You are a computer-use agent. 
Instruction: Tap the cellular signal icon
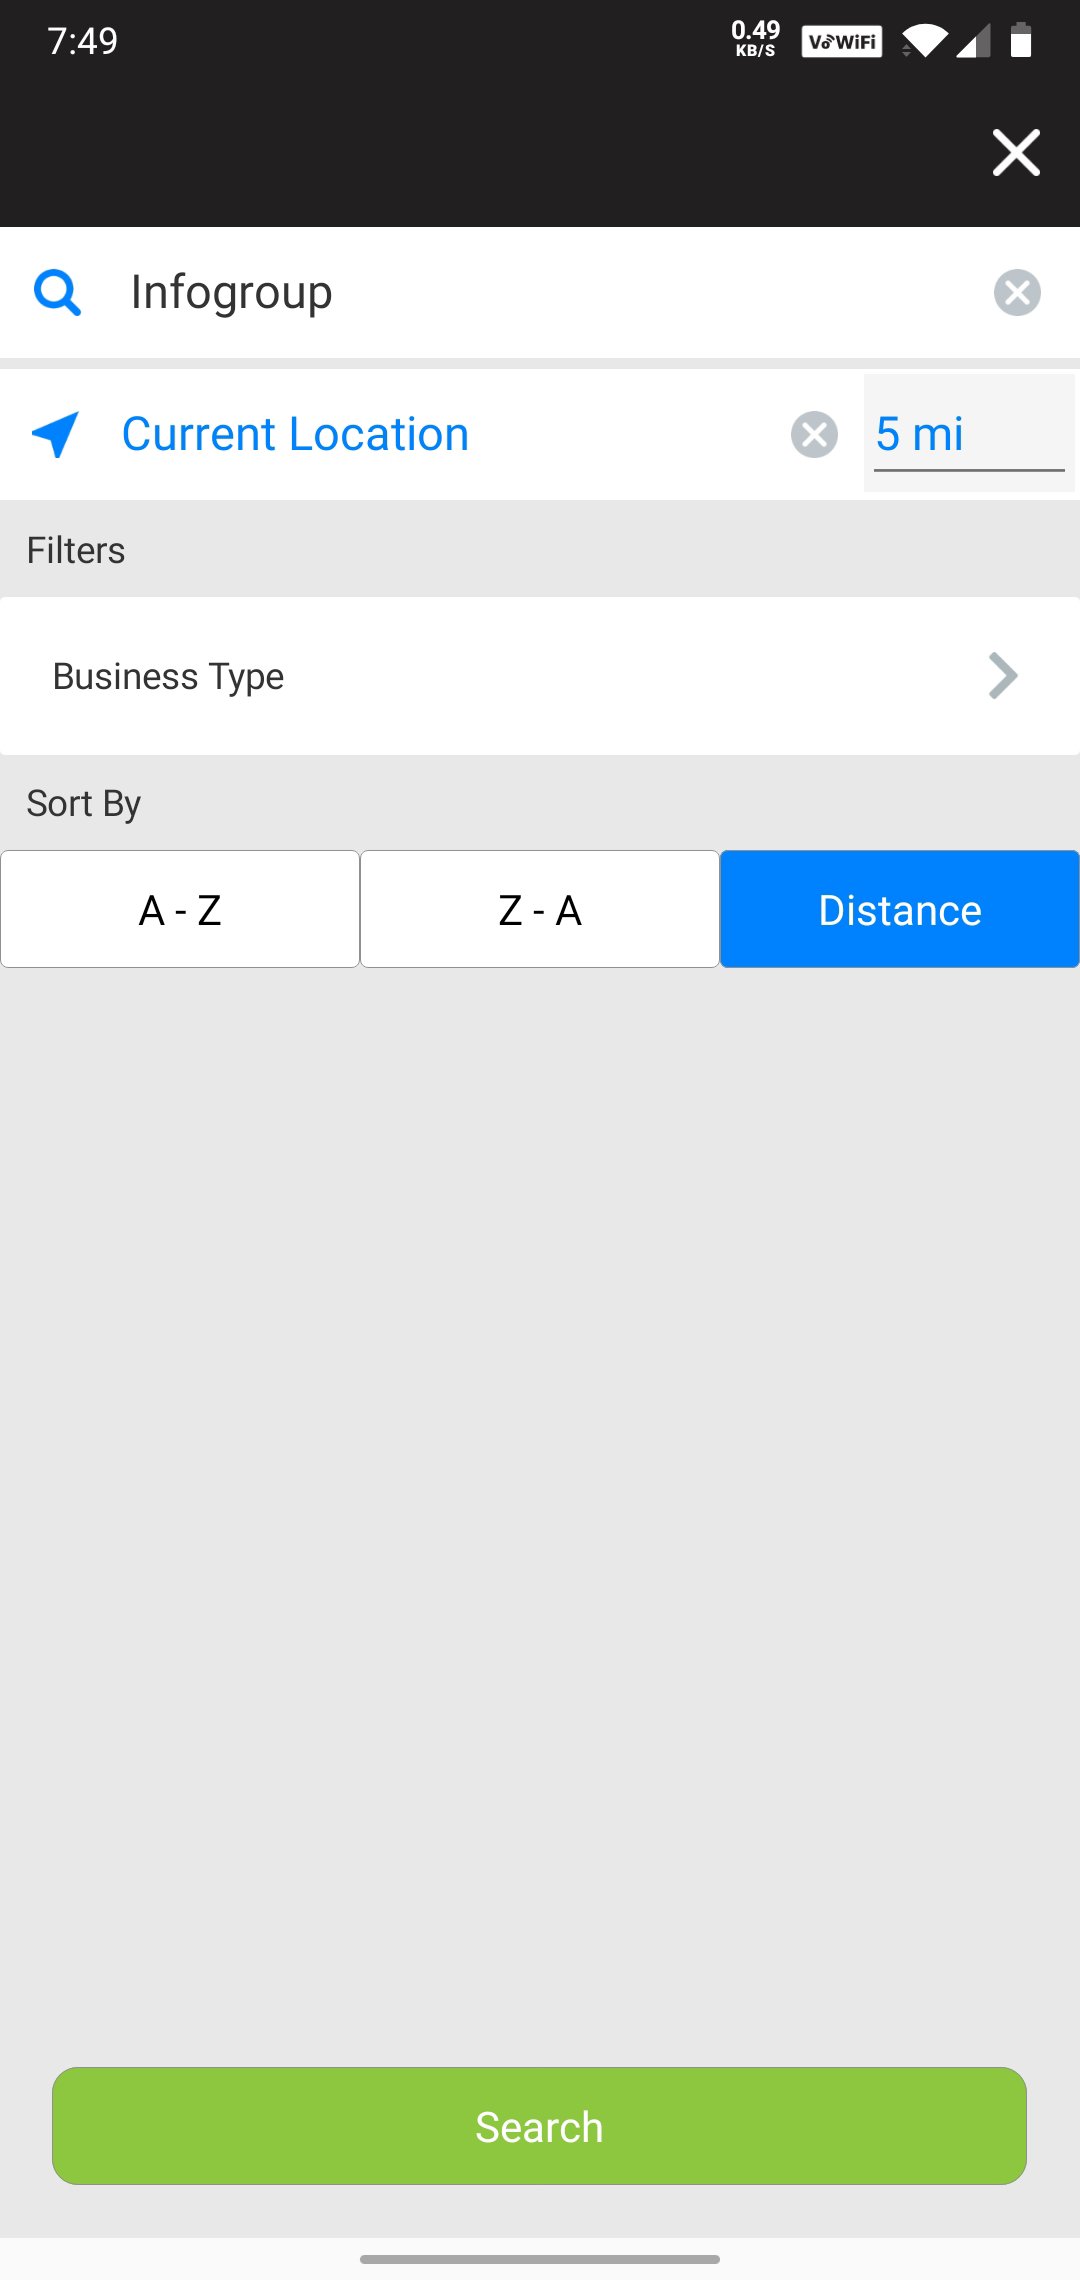[973, 41]
